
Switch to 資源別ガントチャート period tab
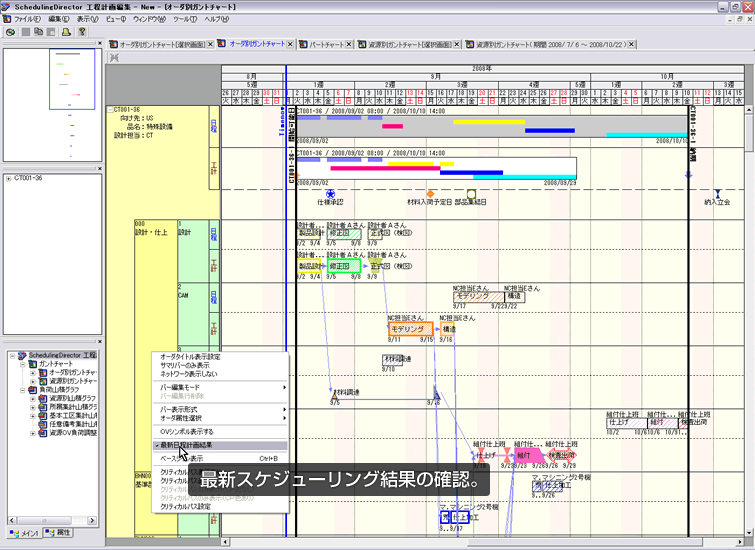(x=552, y=44)
